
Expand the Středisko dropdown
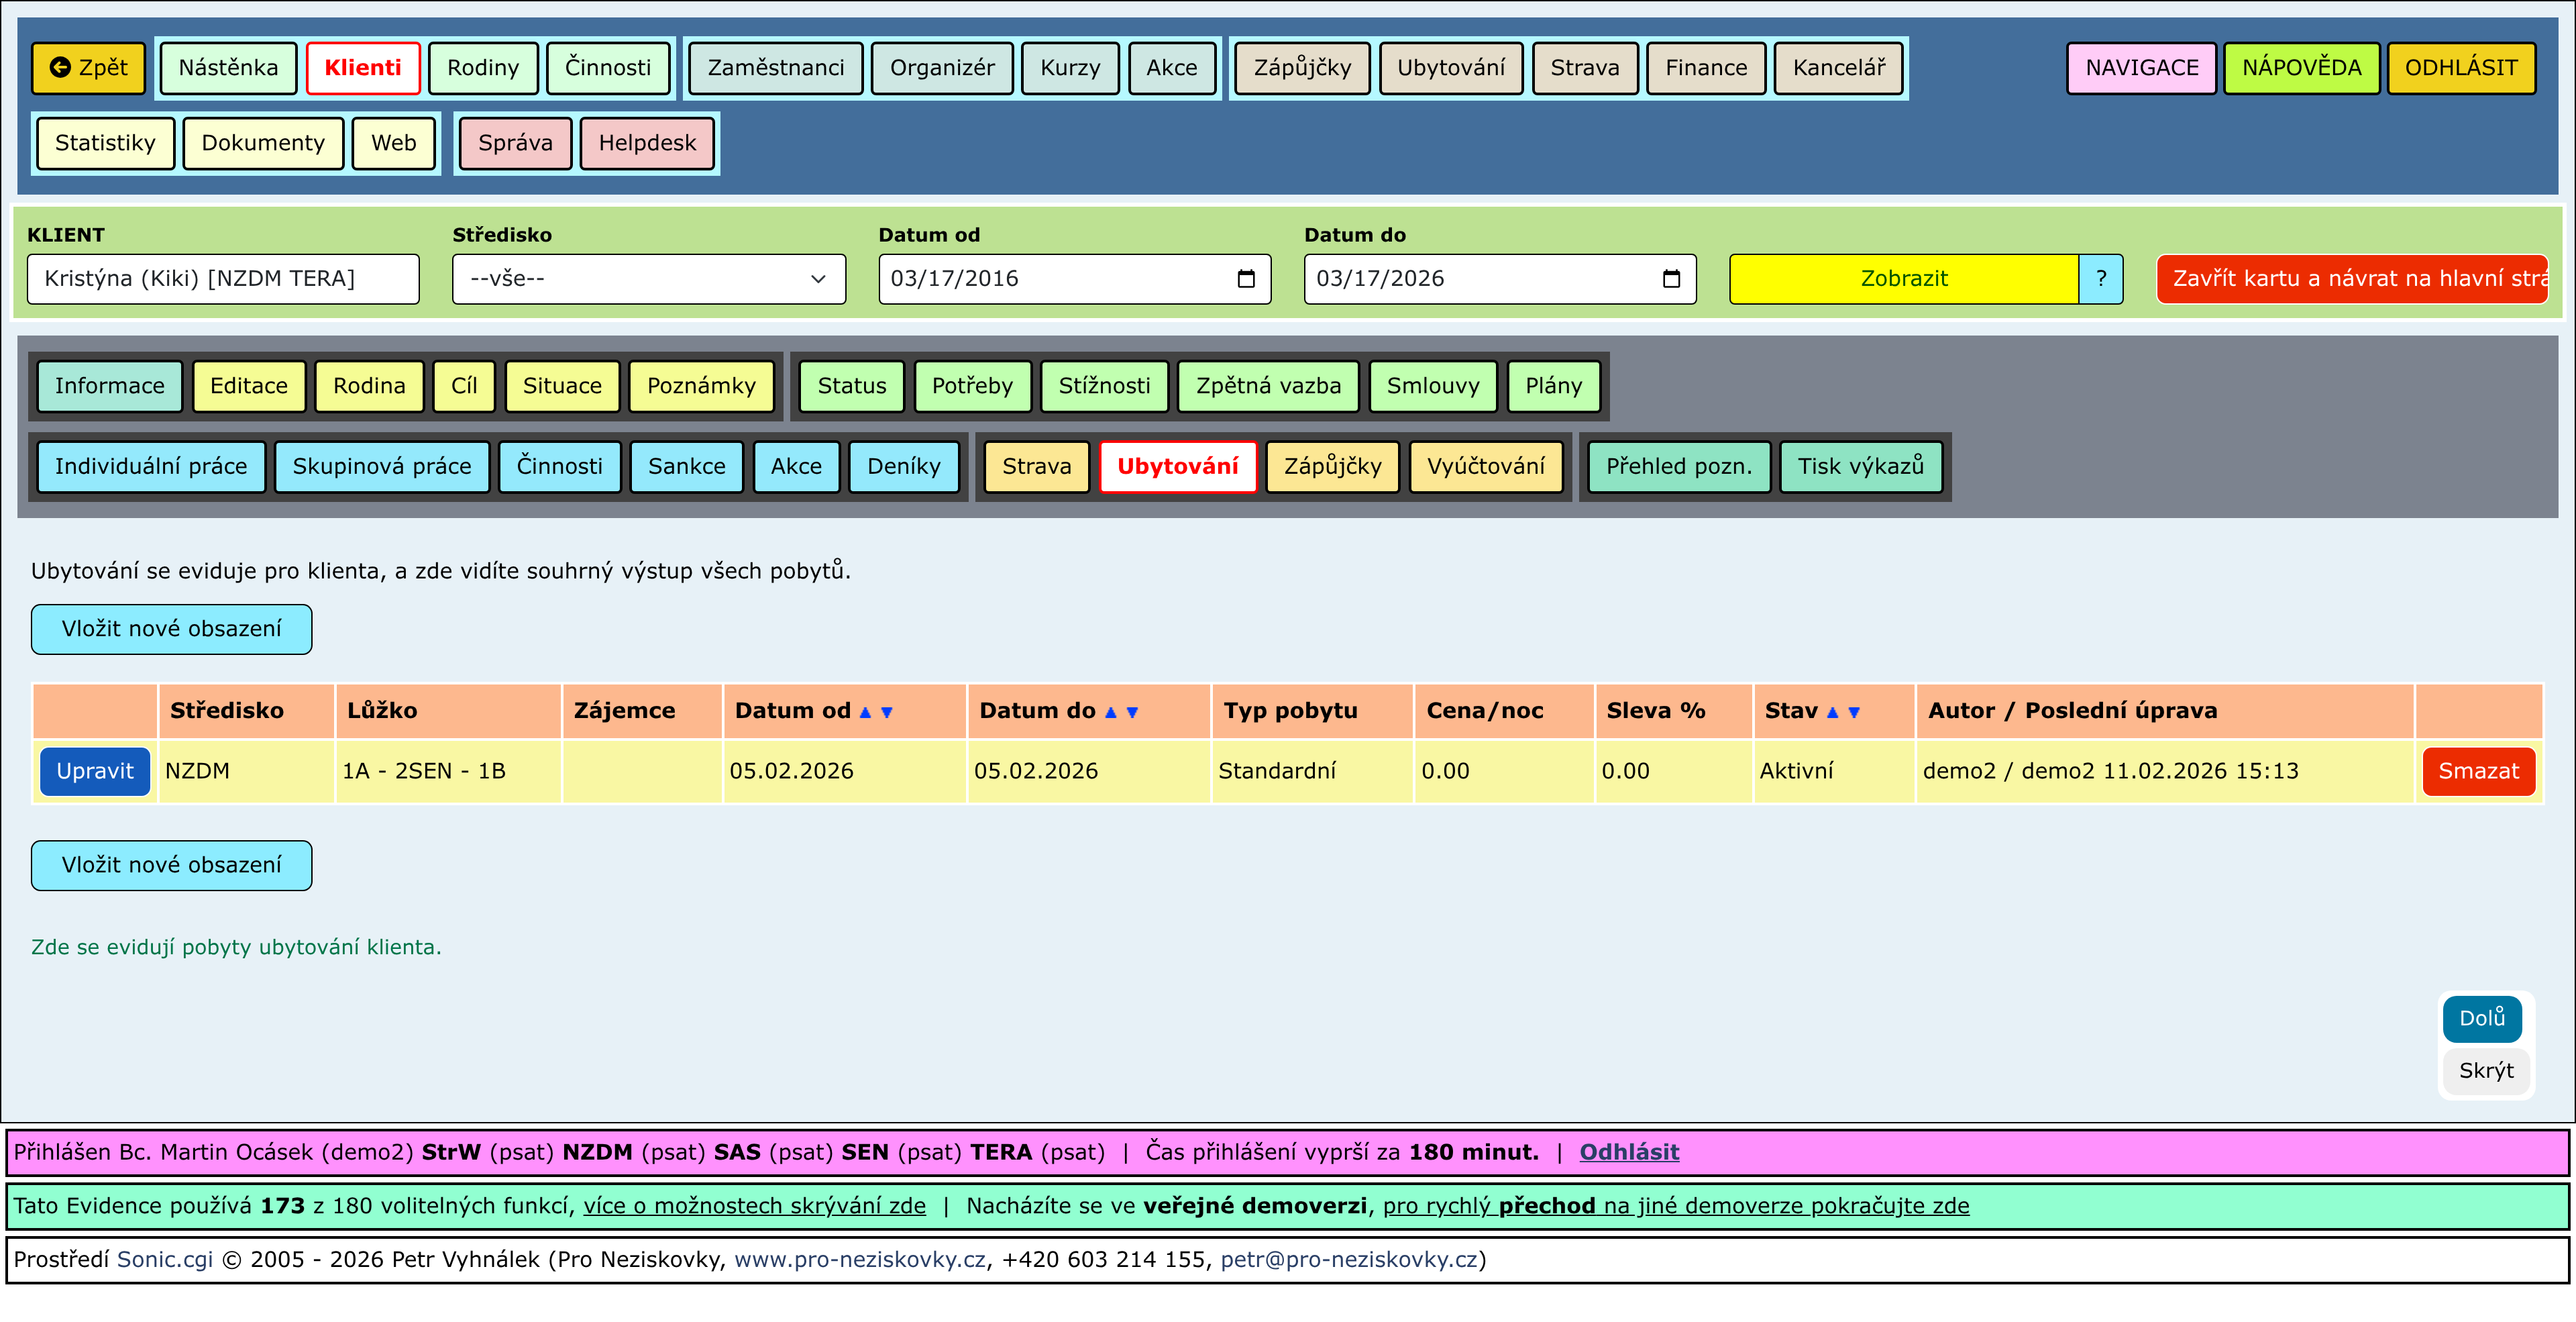click(648, 279)
